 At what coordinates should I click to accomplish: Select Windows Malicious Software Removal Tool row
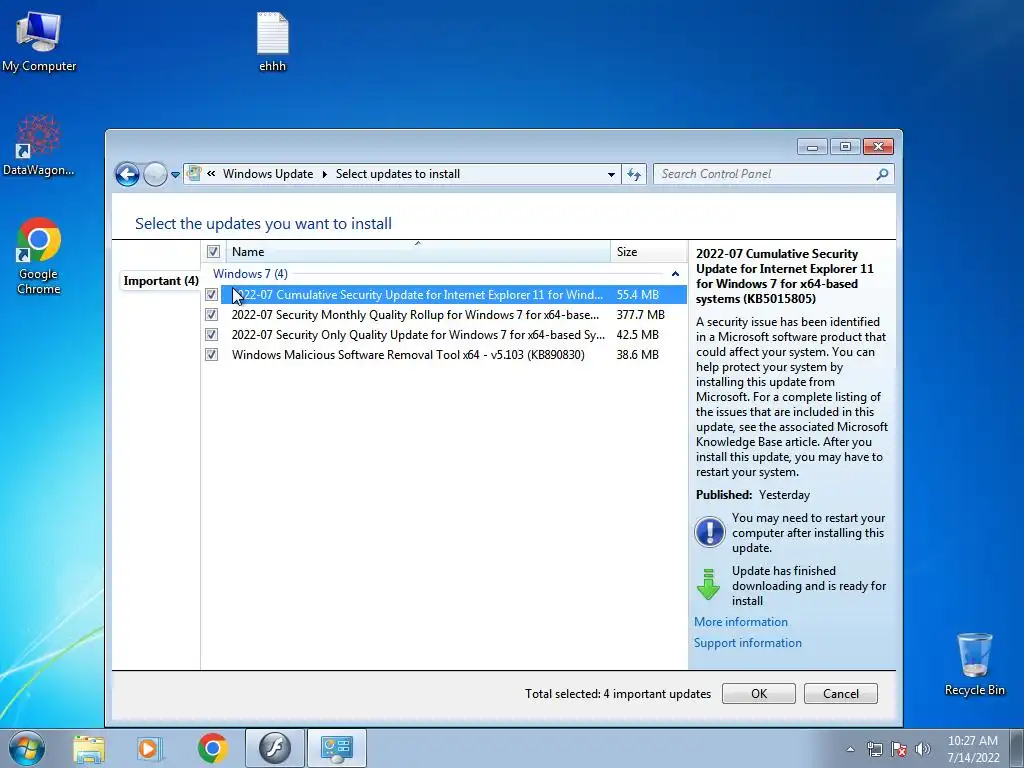pyautogui.click(x=453, y=355)
